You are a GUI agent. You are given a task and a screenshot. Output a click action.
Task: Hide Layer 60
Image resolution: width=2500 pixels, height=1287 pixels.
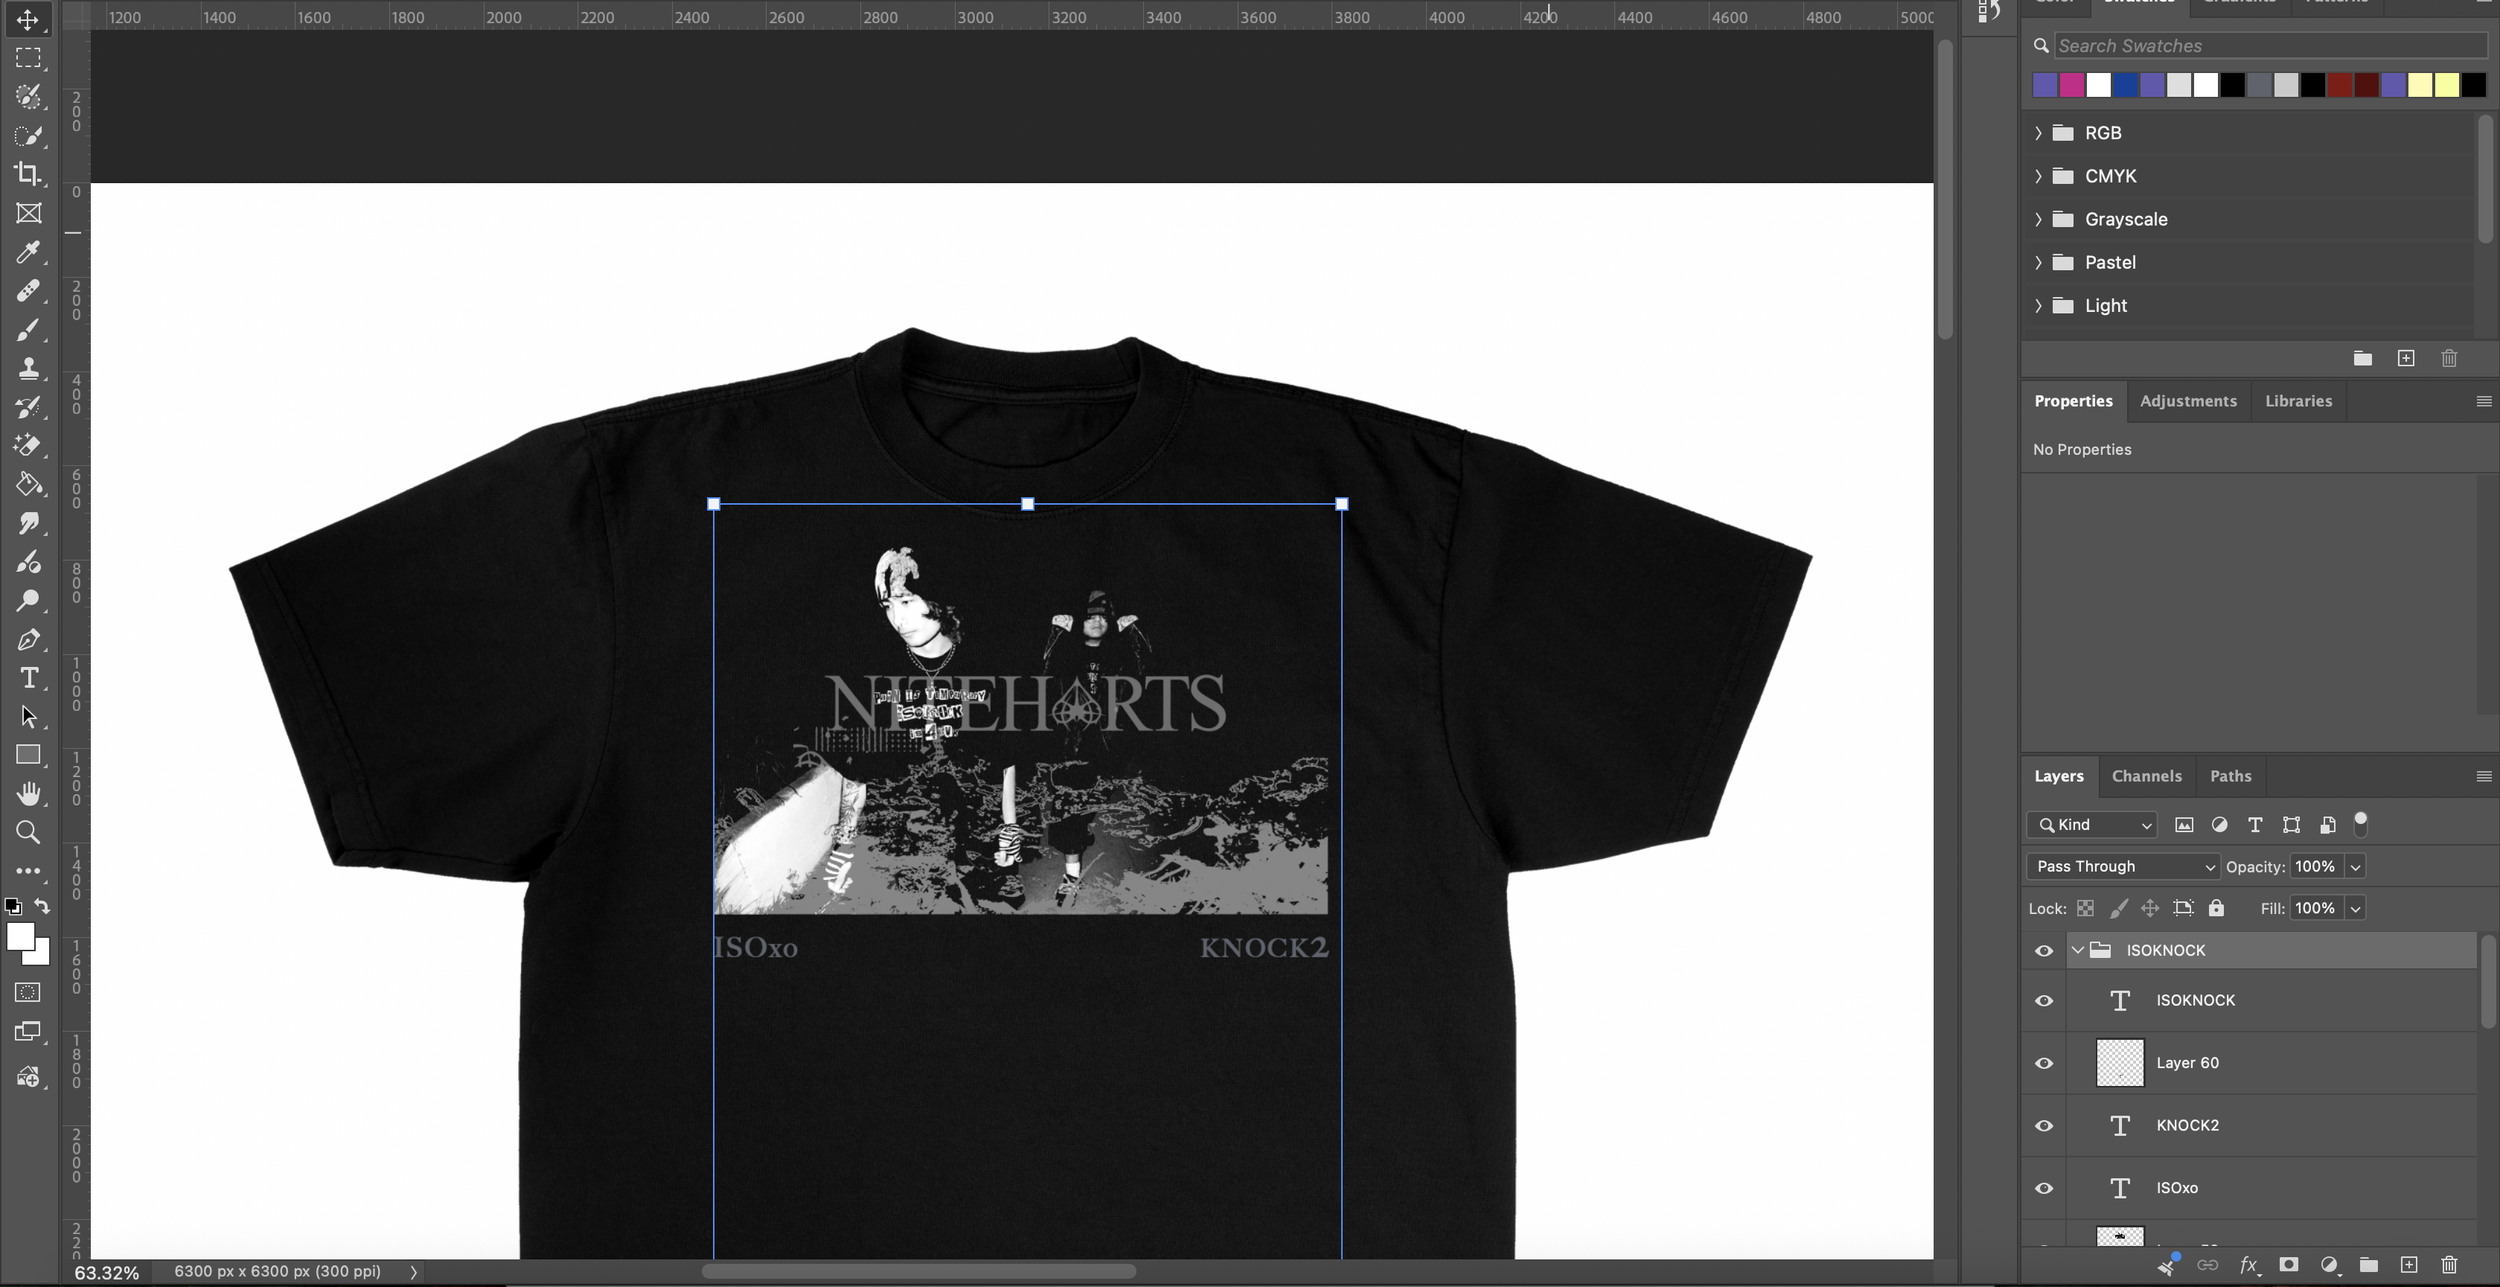coord(2044,1063)
